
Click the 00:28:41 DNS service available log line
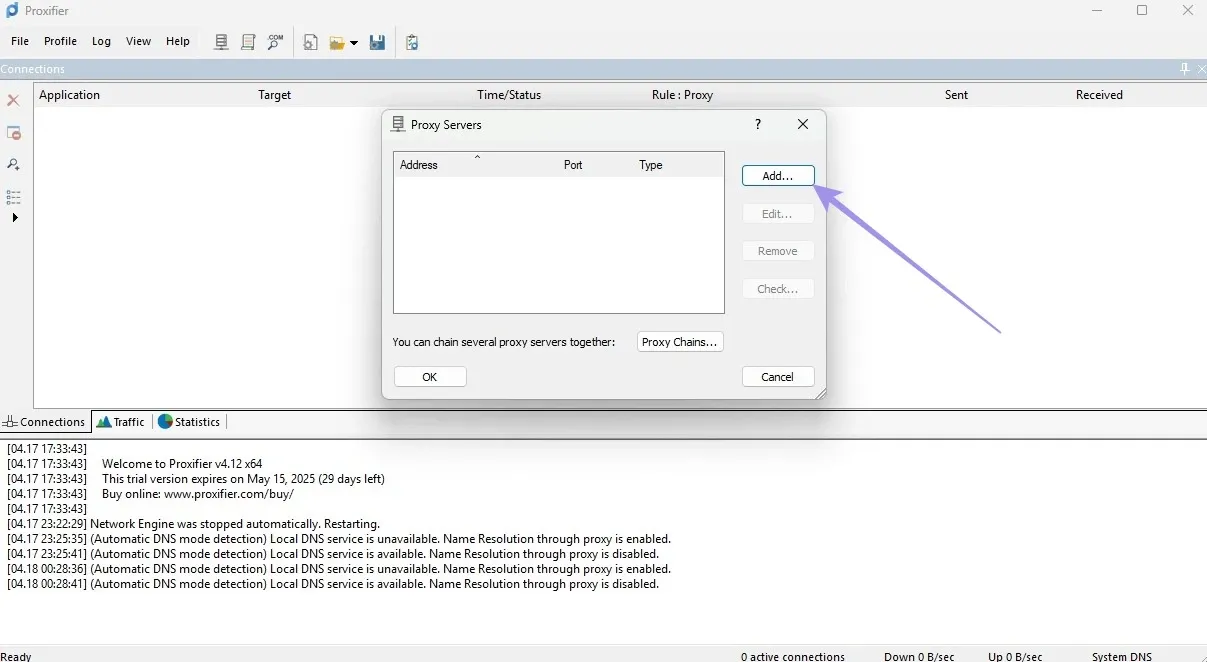(333, 584)
